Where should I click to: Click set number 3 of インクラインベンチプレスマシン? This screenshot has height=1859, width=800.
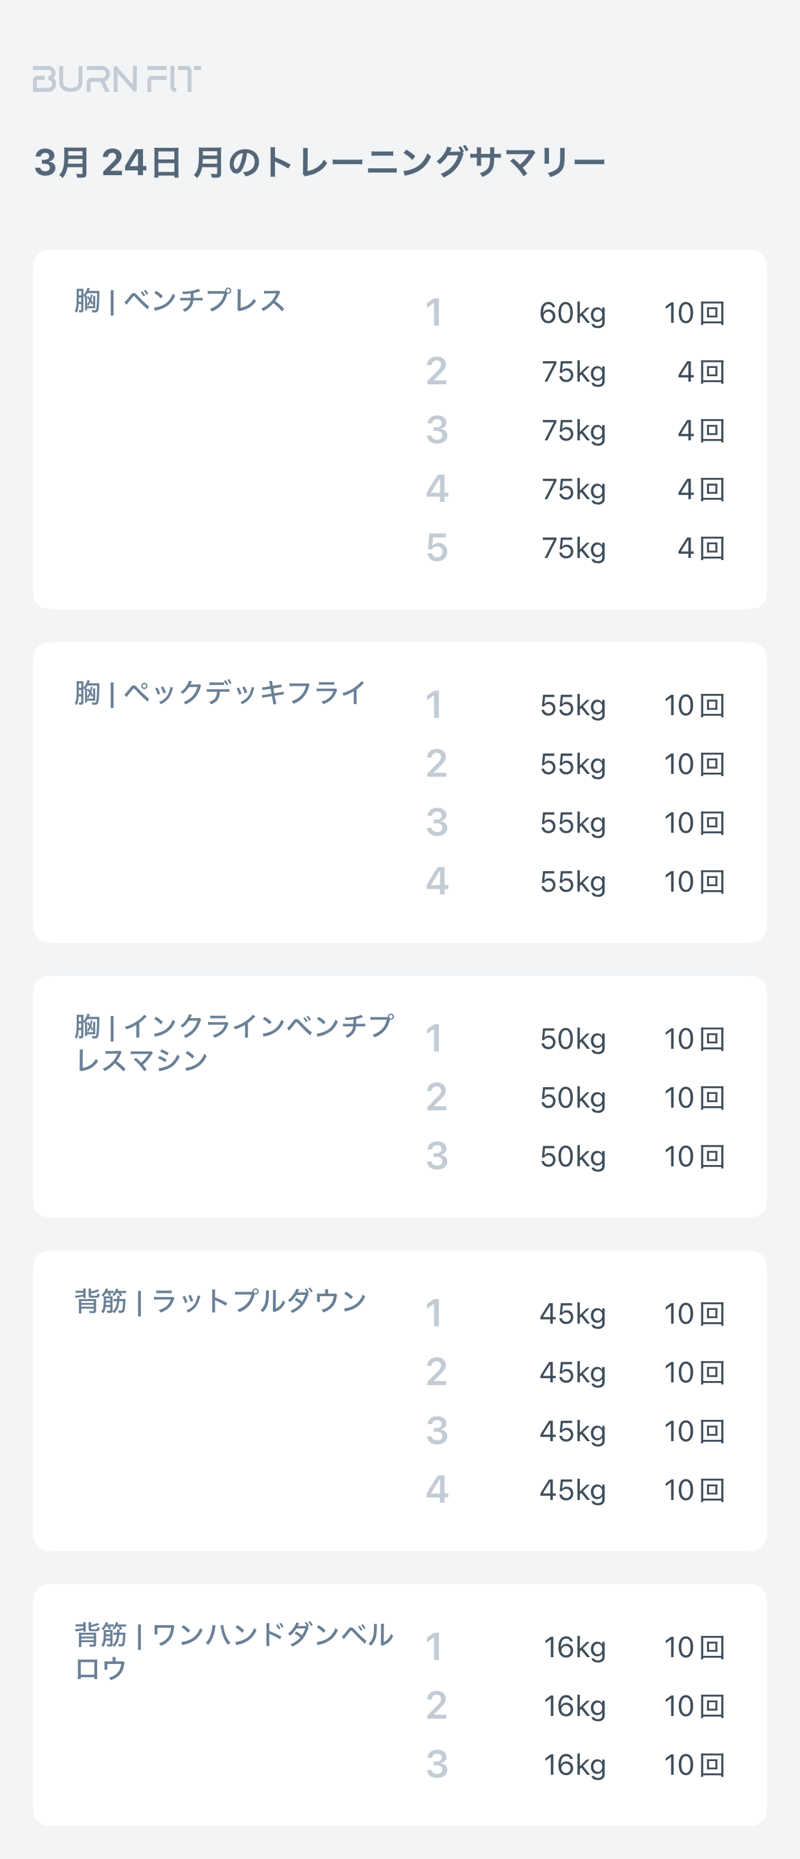(436, 1157)
